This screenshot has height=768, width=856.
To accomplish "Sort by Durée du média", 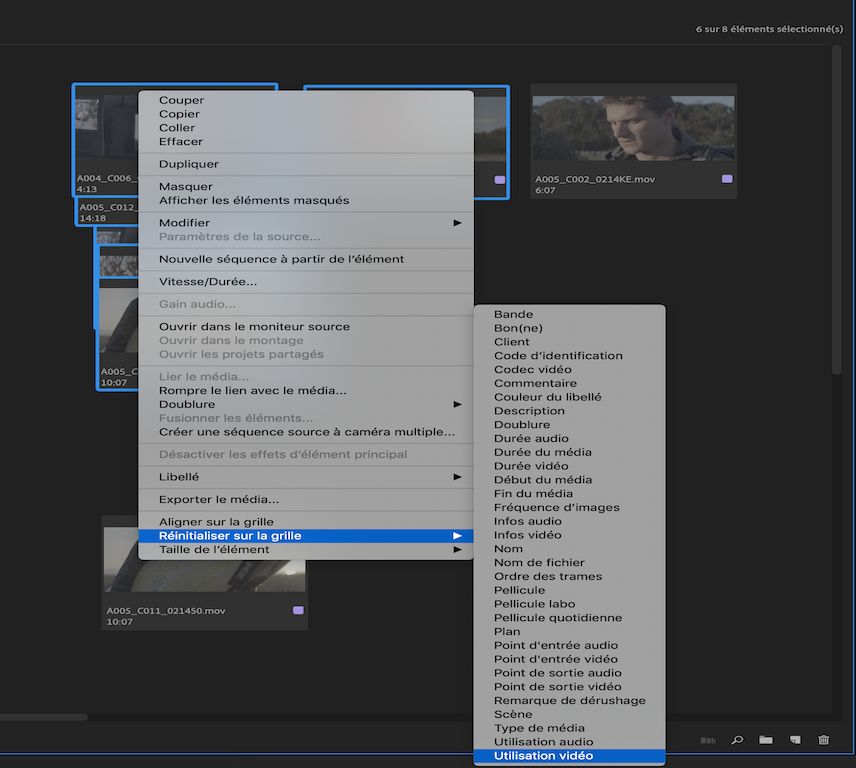I will (x=569, y=453).
